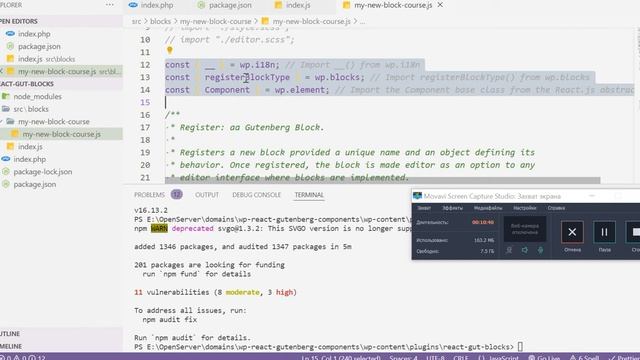Expand the Outline section
This screenshot has height=360, width=640.
pos(61,334)
